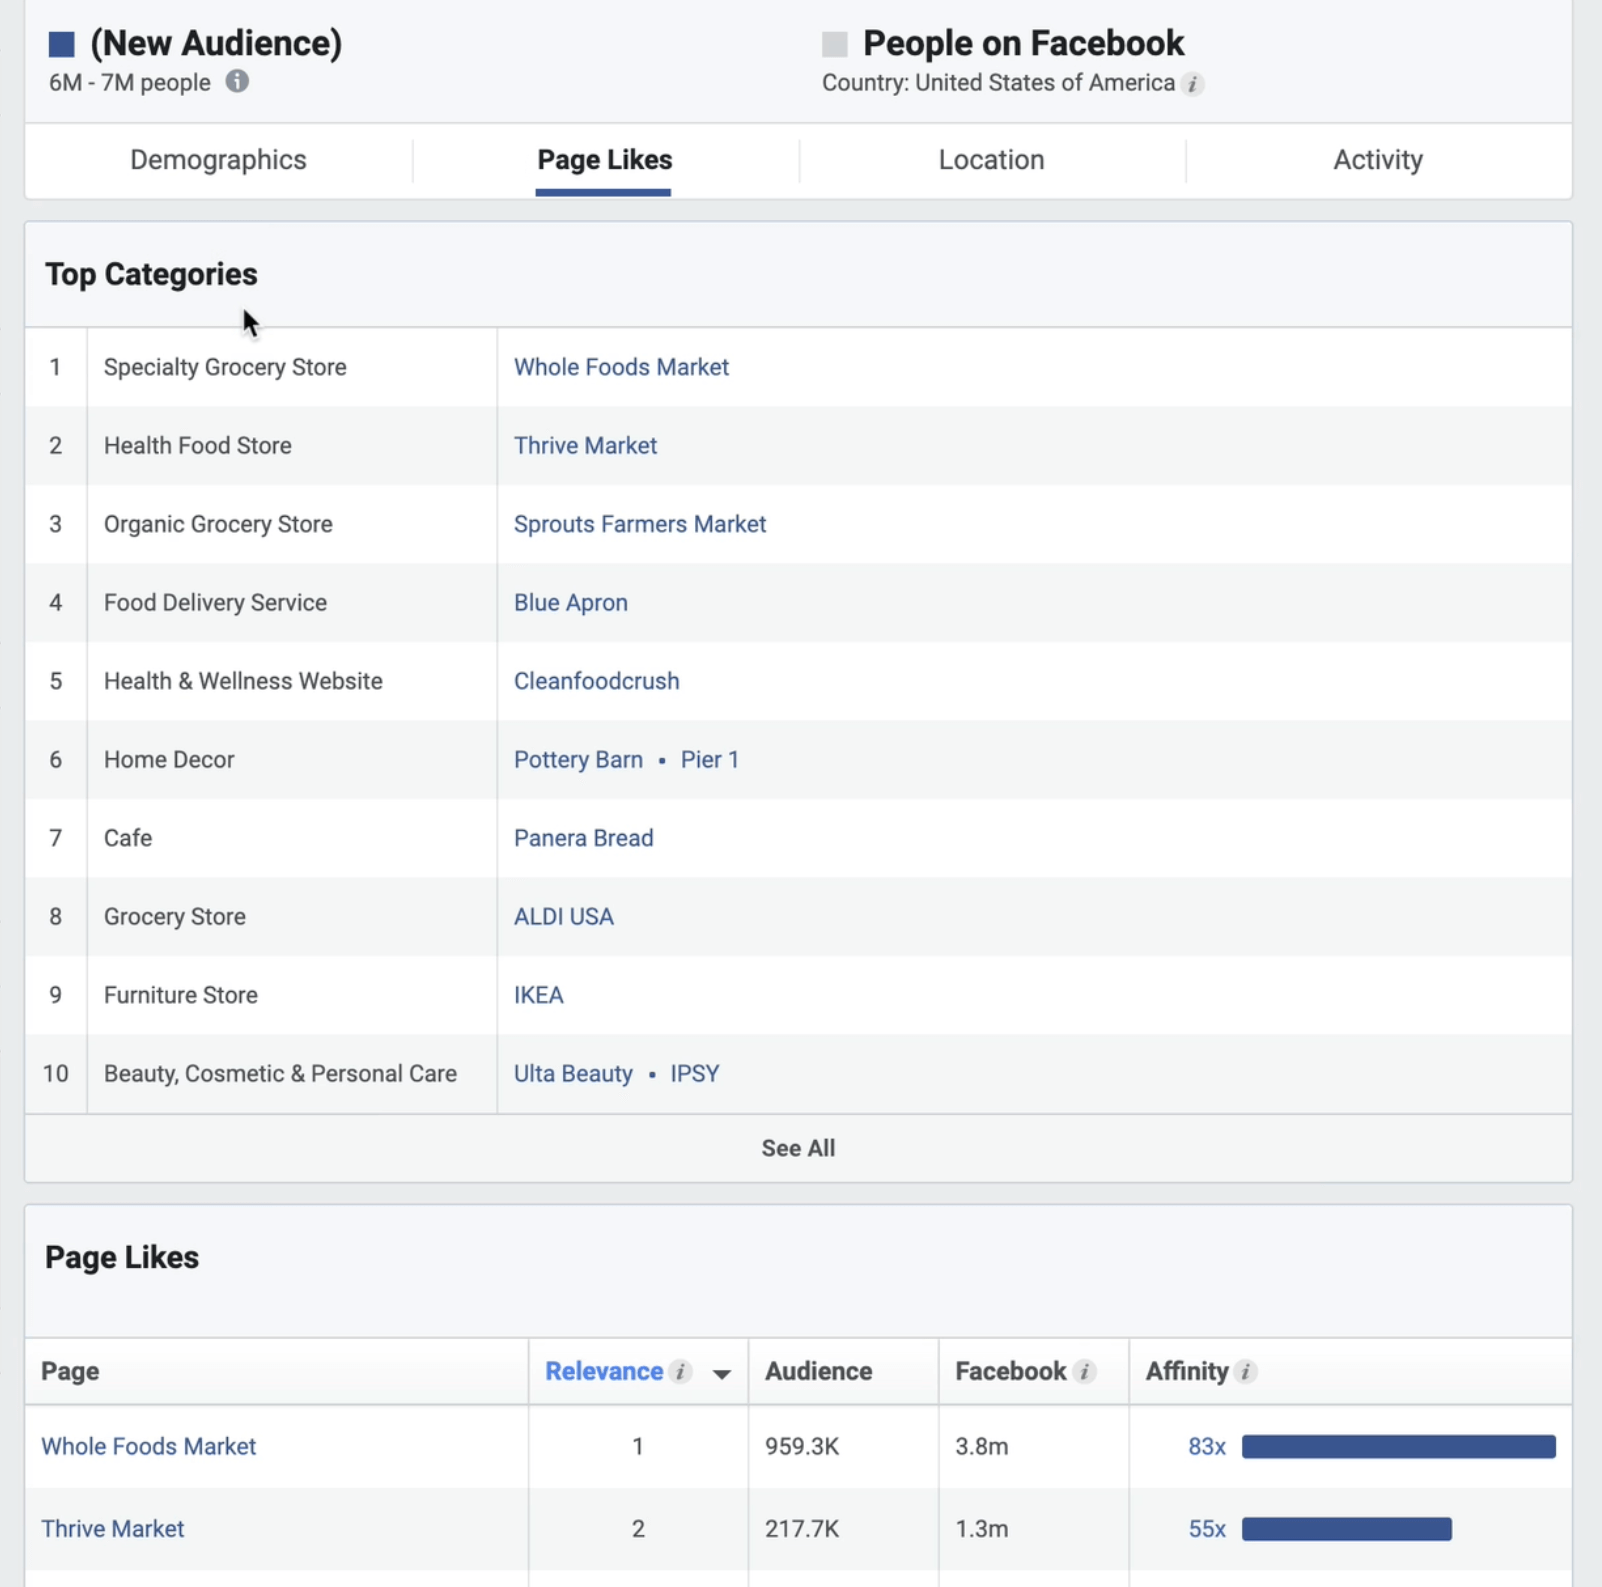Click the Specialty Grocery Store category
1602x1587 pixels.
point(225,367)
